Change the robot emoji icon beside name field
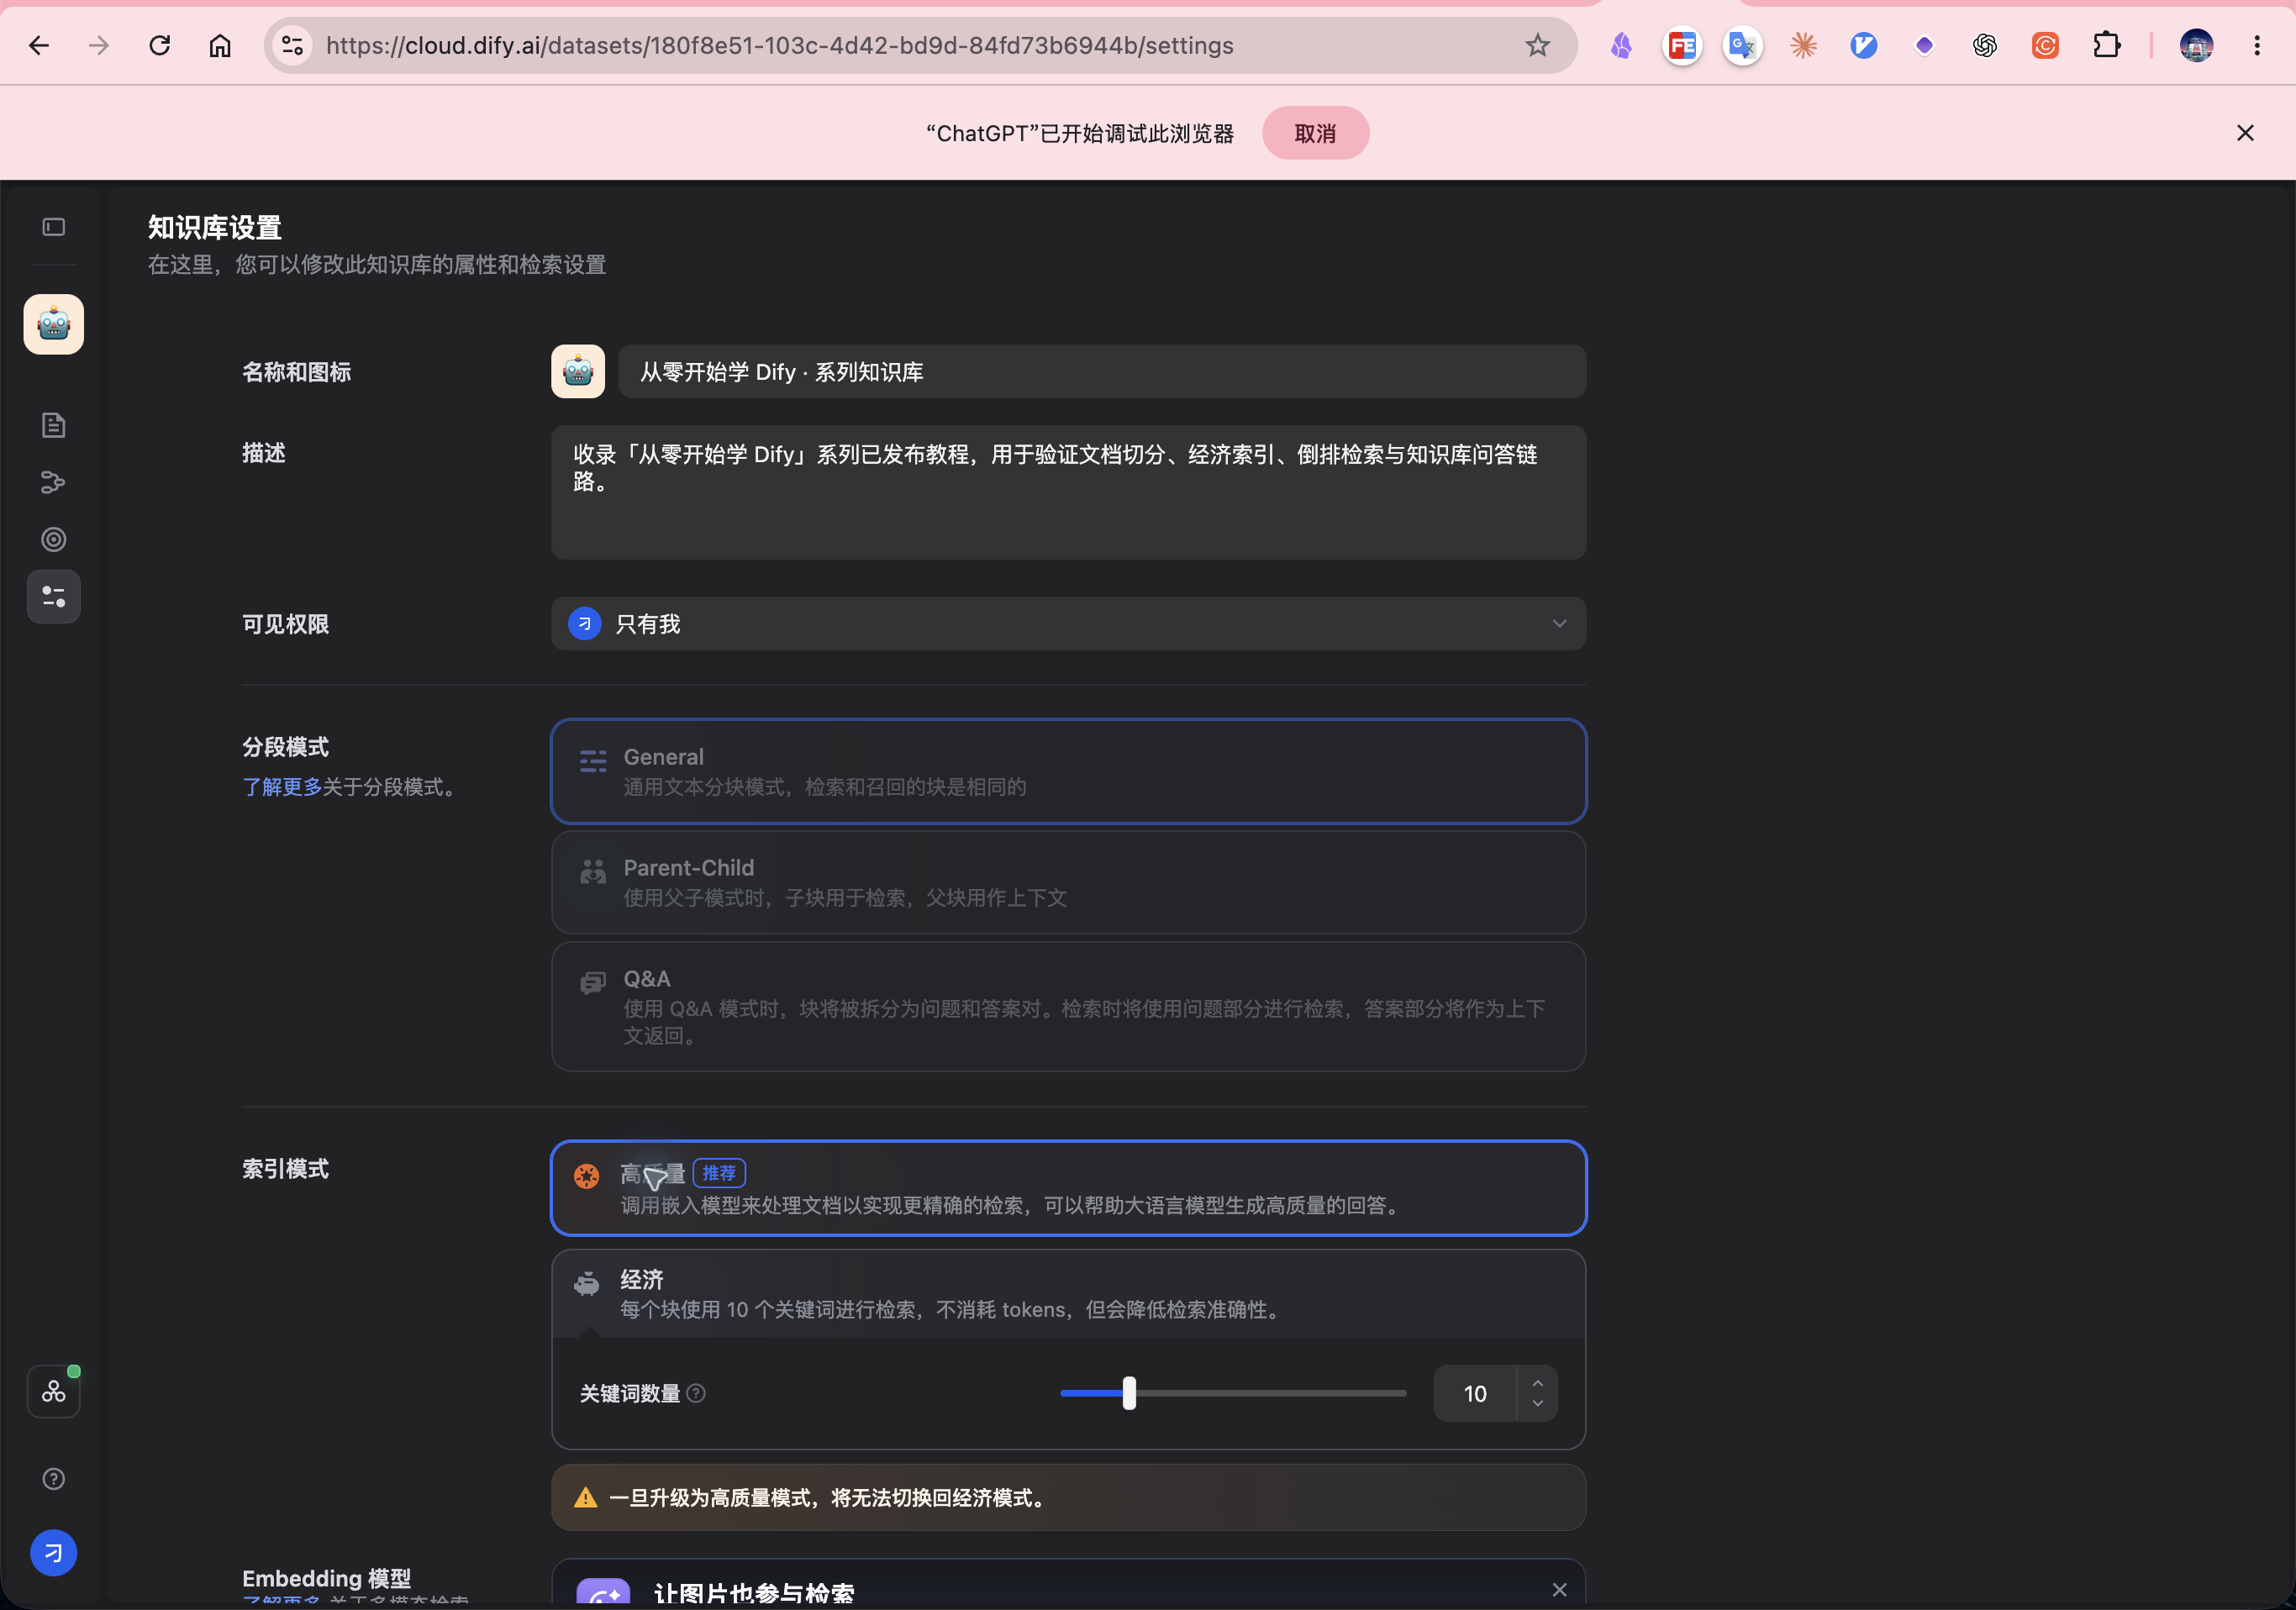Image resolution: width=2296 pixels, height=1610 pixels. 578,372
